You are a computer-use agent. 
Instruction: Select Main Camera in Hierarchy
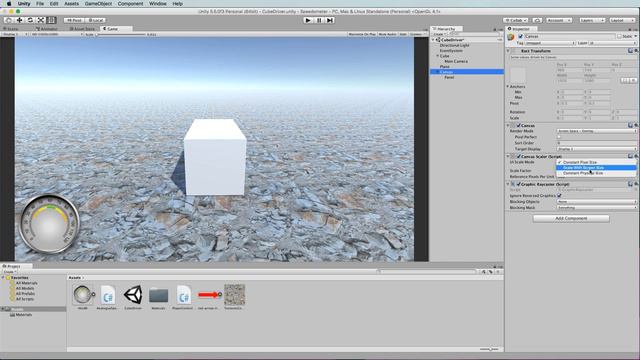coord(456,61)
